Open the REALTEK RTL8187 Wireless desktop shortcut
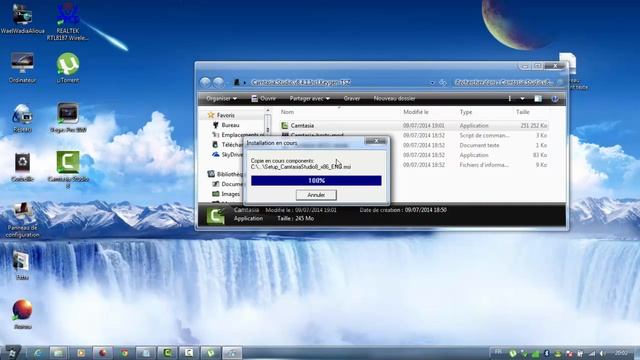This screenshot has height=360, width=640. [x=68, y=21]
